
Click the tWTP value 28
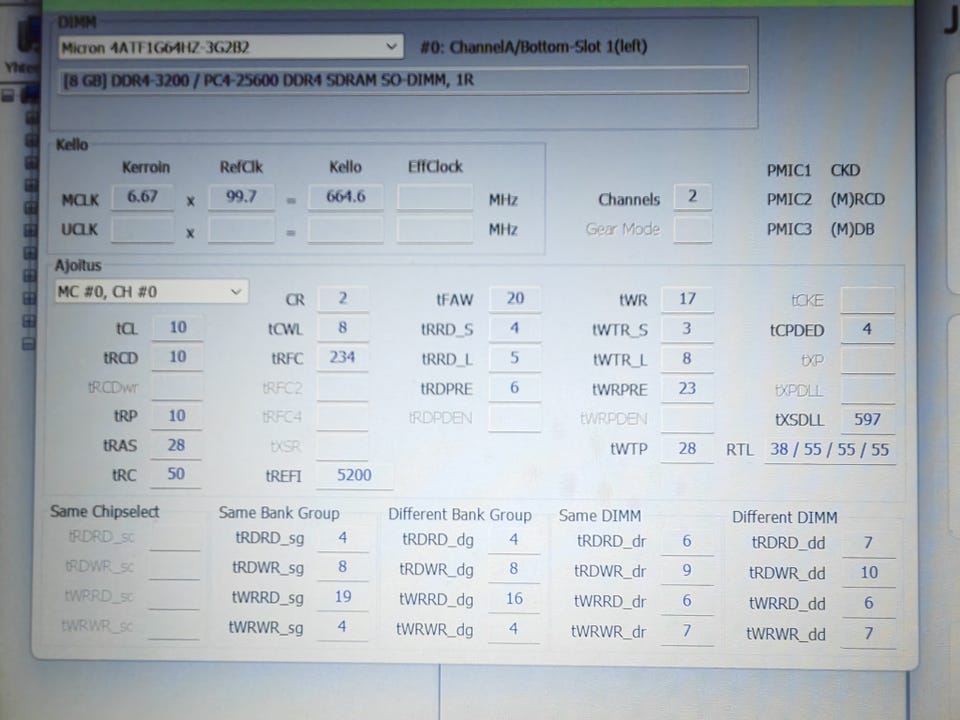pyautogui.click(x=687, y=449)
